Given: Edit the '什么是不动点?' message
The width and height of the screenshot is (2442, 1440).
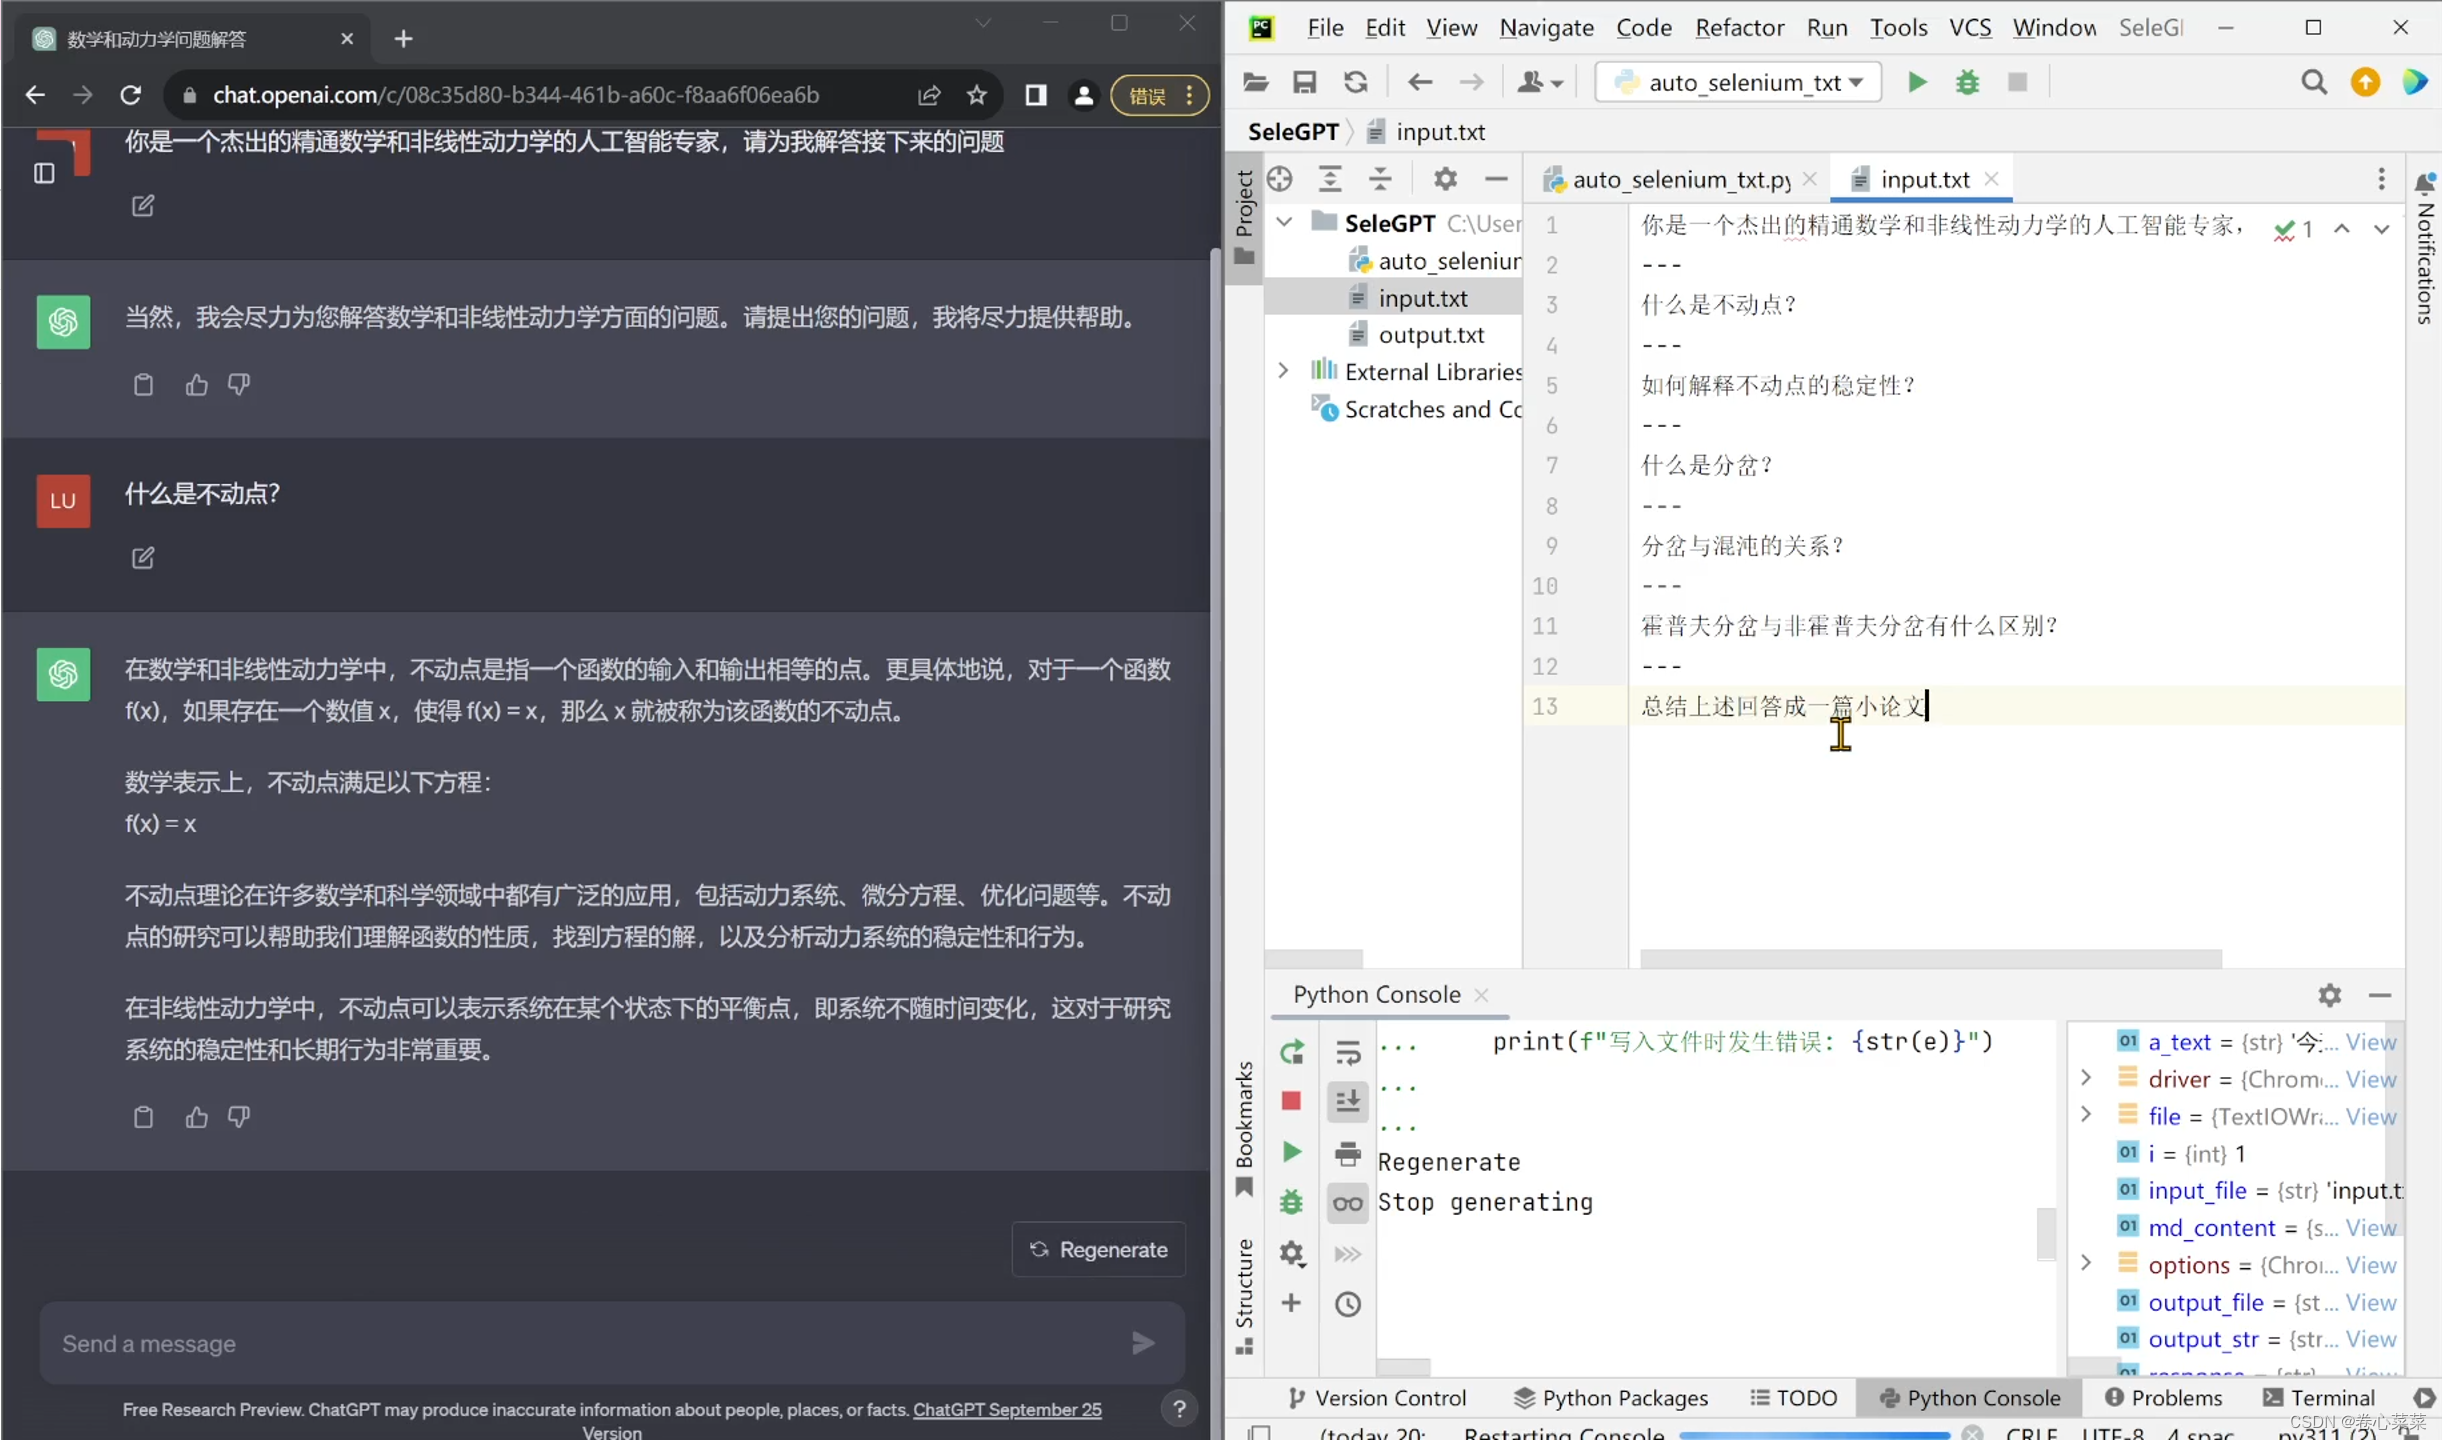Looking at the screenshot, I should (143, 557).
